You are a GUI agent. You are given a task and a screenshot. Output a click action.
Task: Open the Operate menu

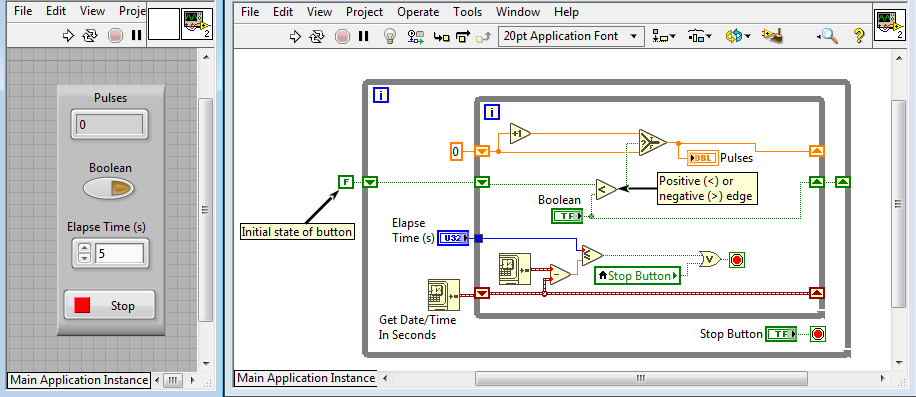pyautogui.click(x=418, y=12)
